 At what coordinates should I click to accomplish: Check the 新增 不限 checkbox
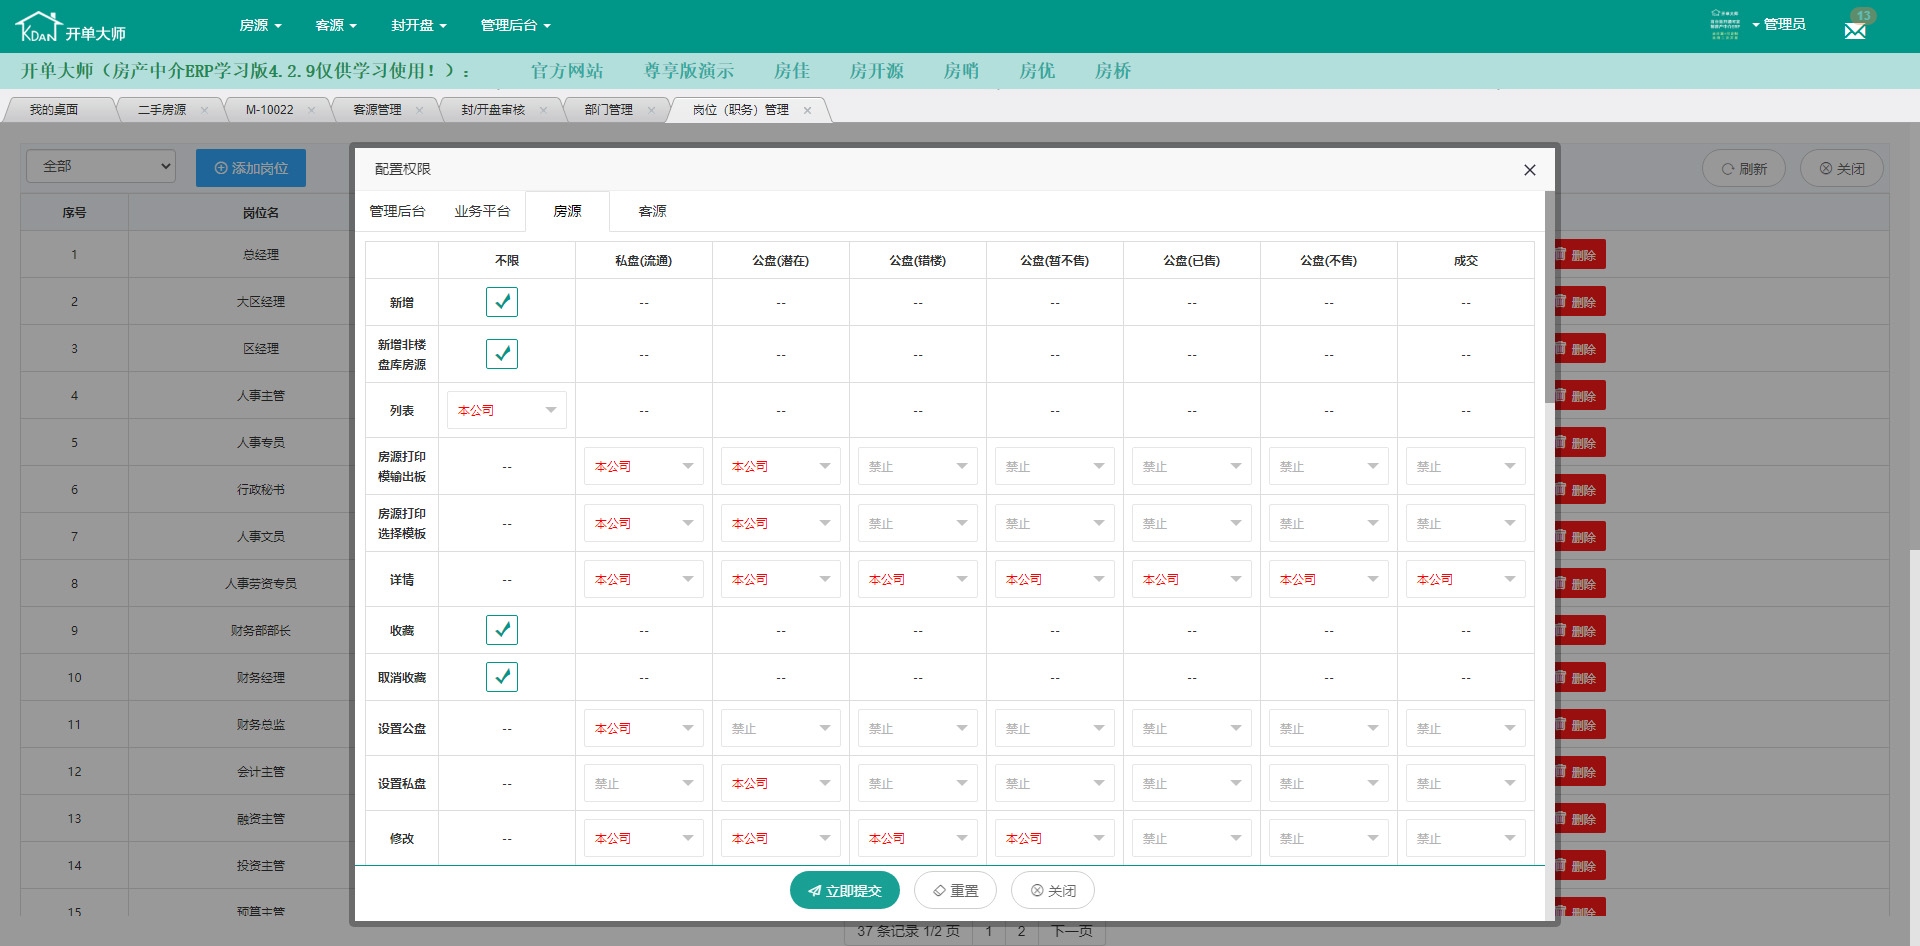pos(502,302)
